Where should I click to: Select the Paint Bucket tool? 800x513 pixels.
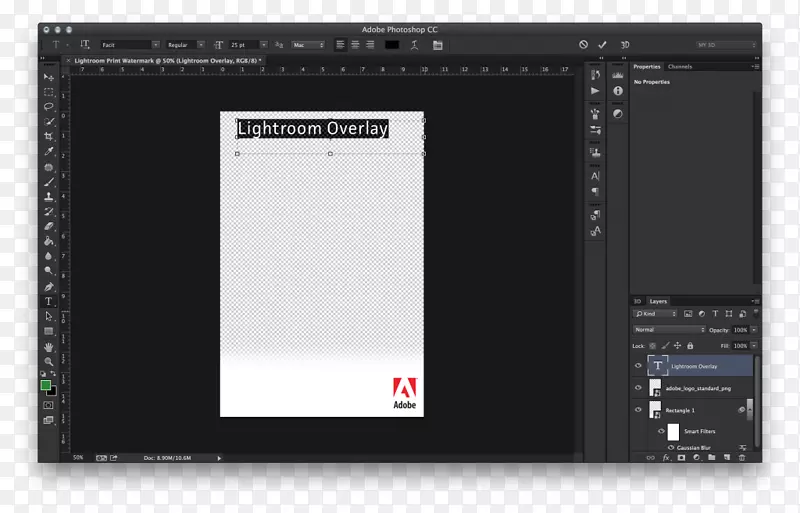pos(48,241)
